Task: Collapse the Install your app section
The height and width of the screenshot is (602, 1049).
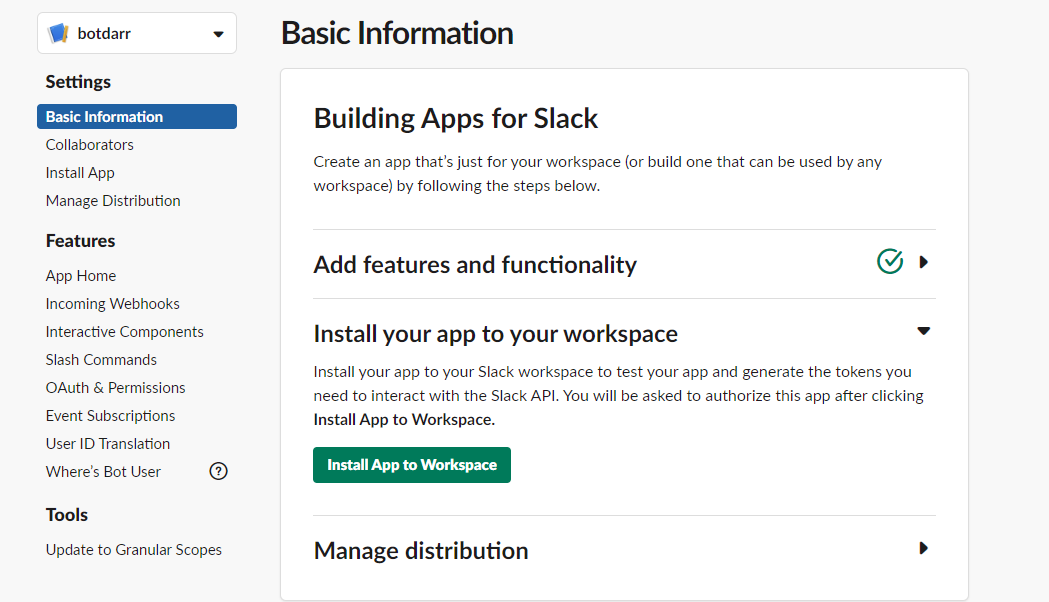Action: tap(924, 331)
